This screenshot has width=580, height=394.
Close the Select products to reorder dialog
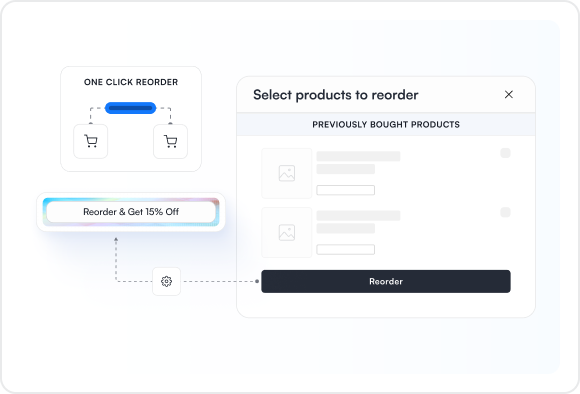tap(509, 95)
